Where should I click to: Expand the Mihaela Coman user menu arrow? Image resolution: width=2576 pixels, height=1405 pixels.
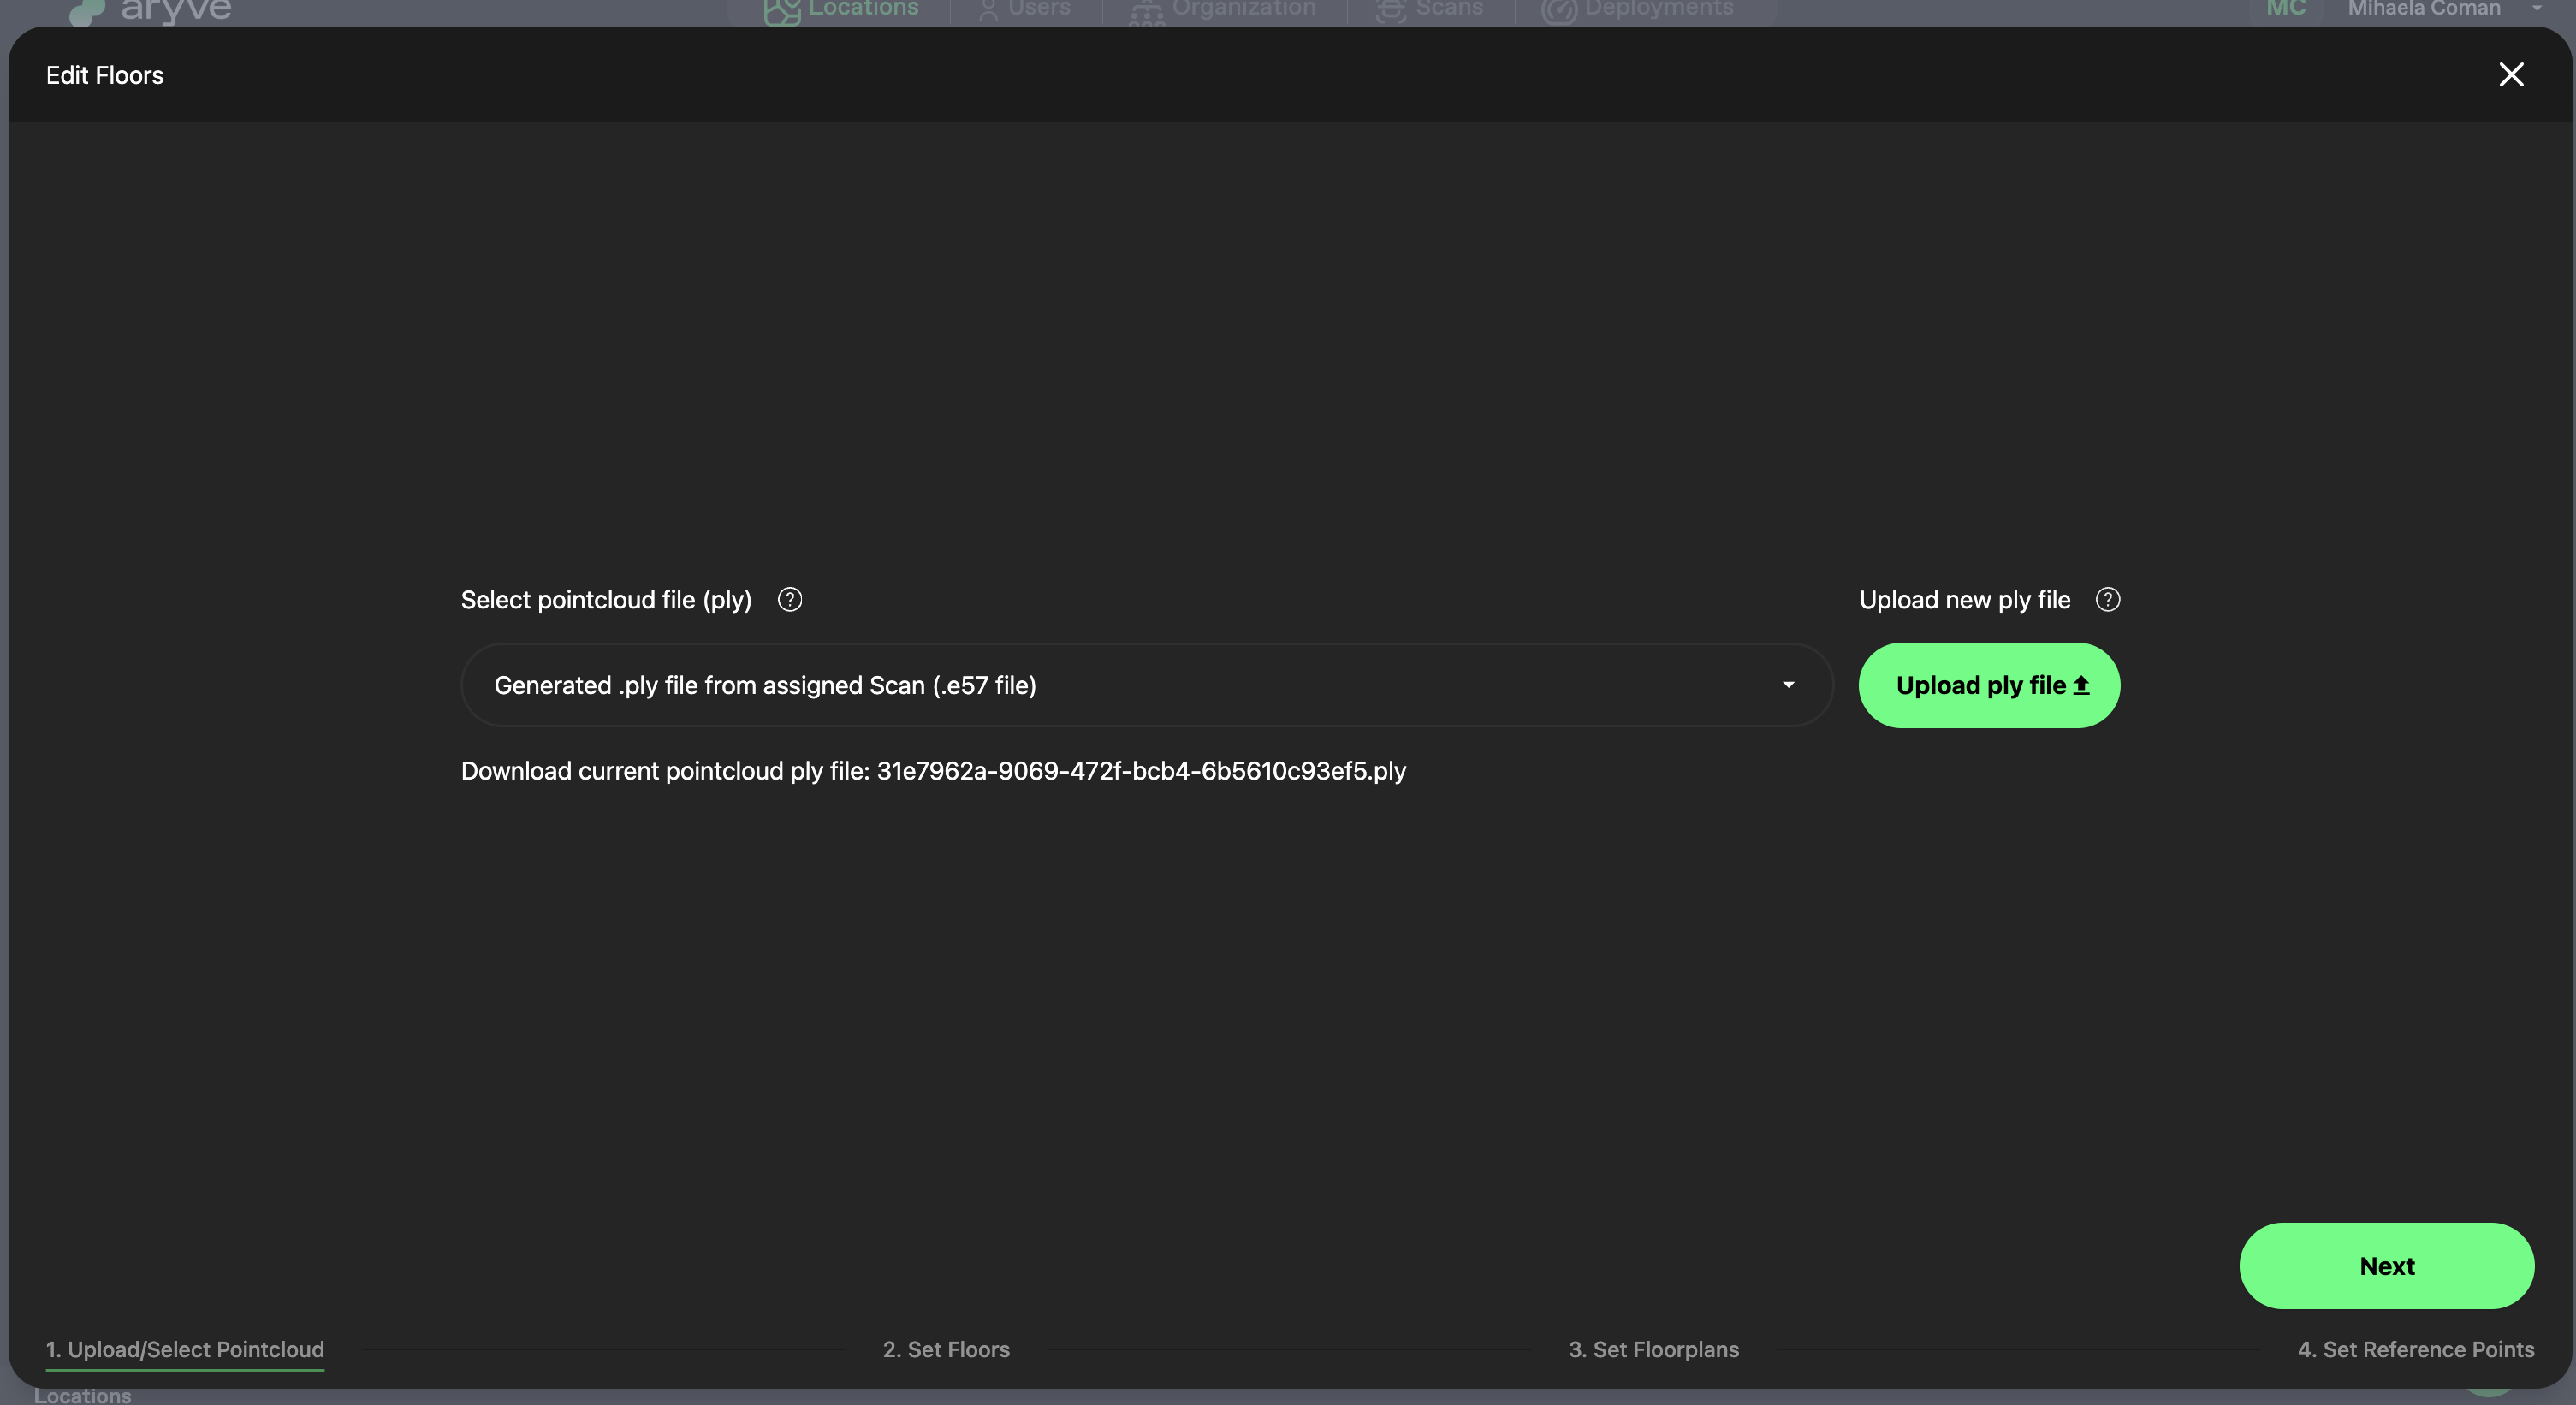click(2537, 9)
